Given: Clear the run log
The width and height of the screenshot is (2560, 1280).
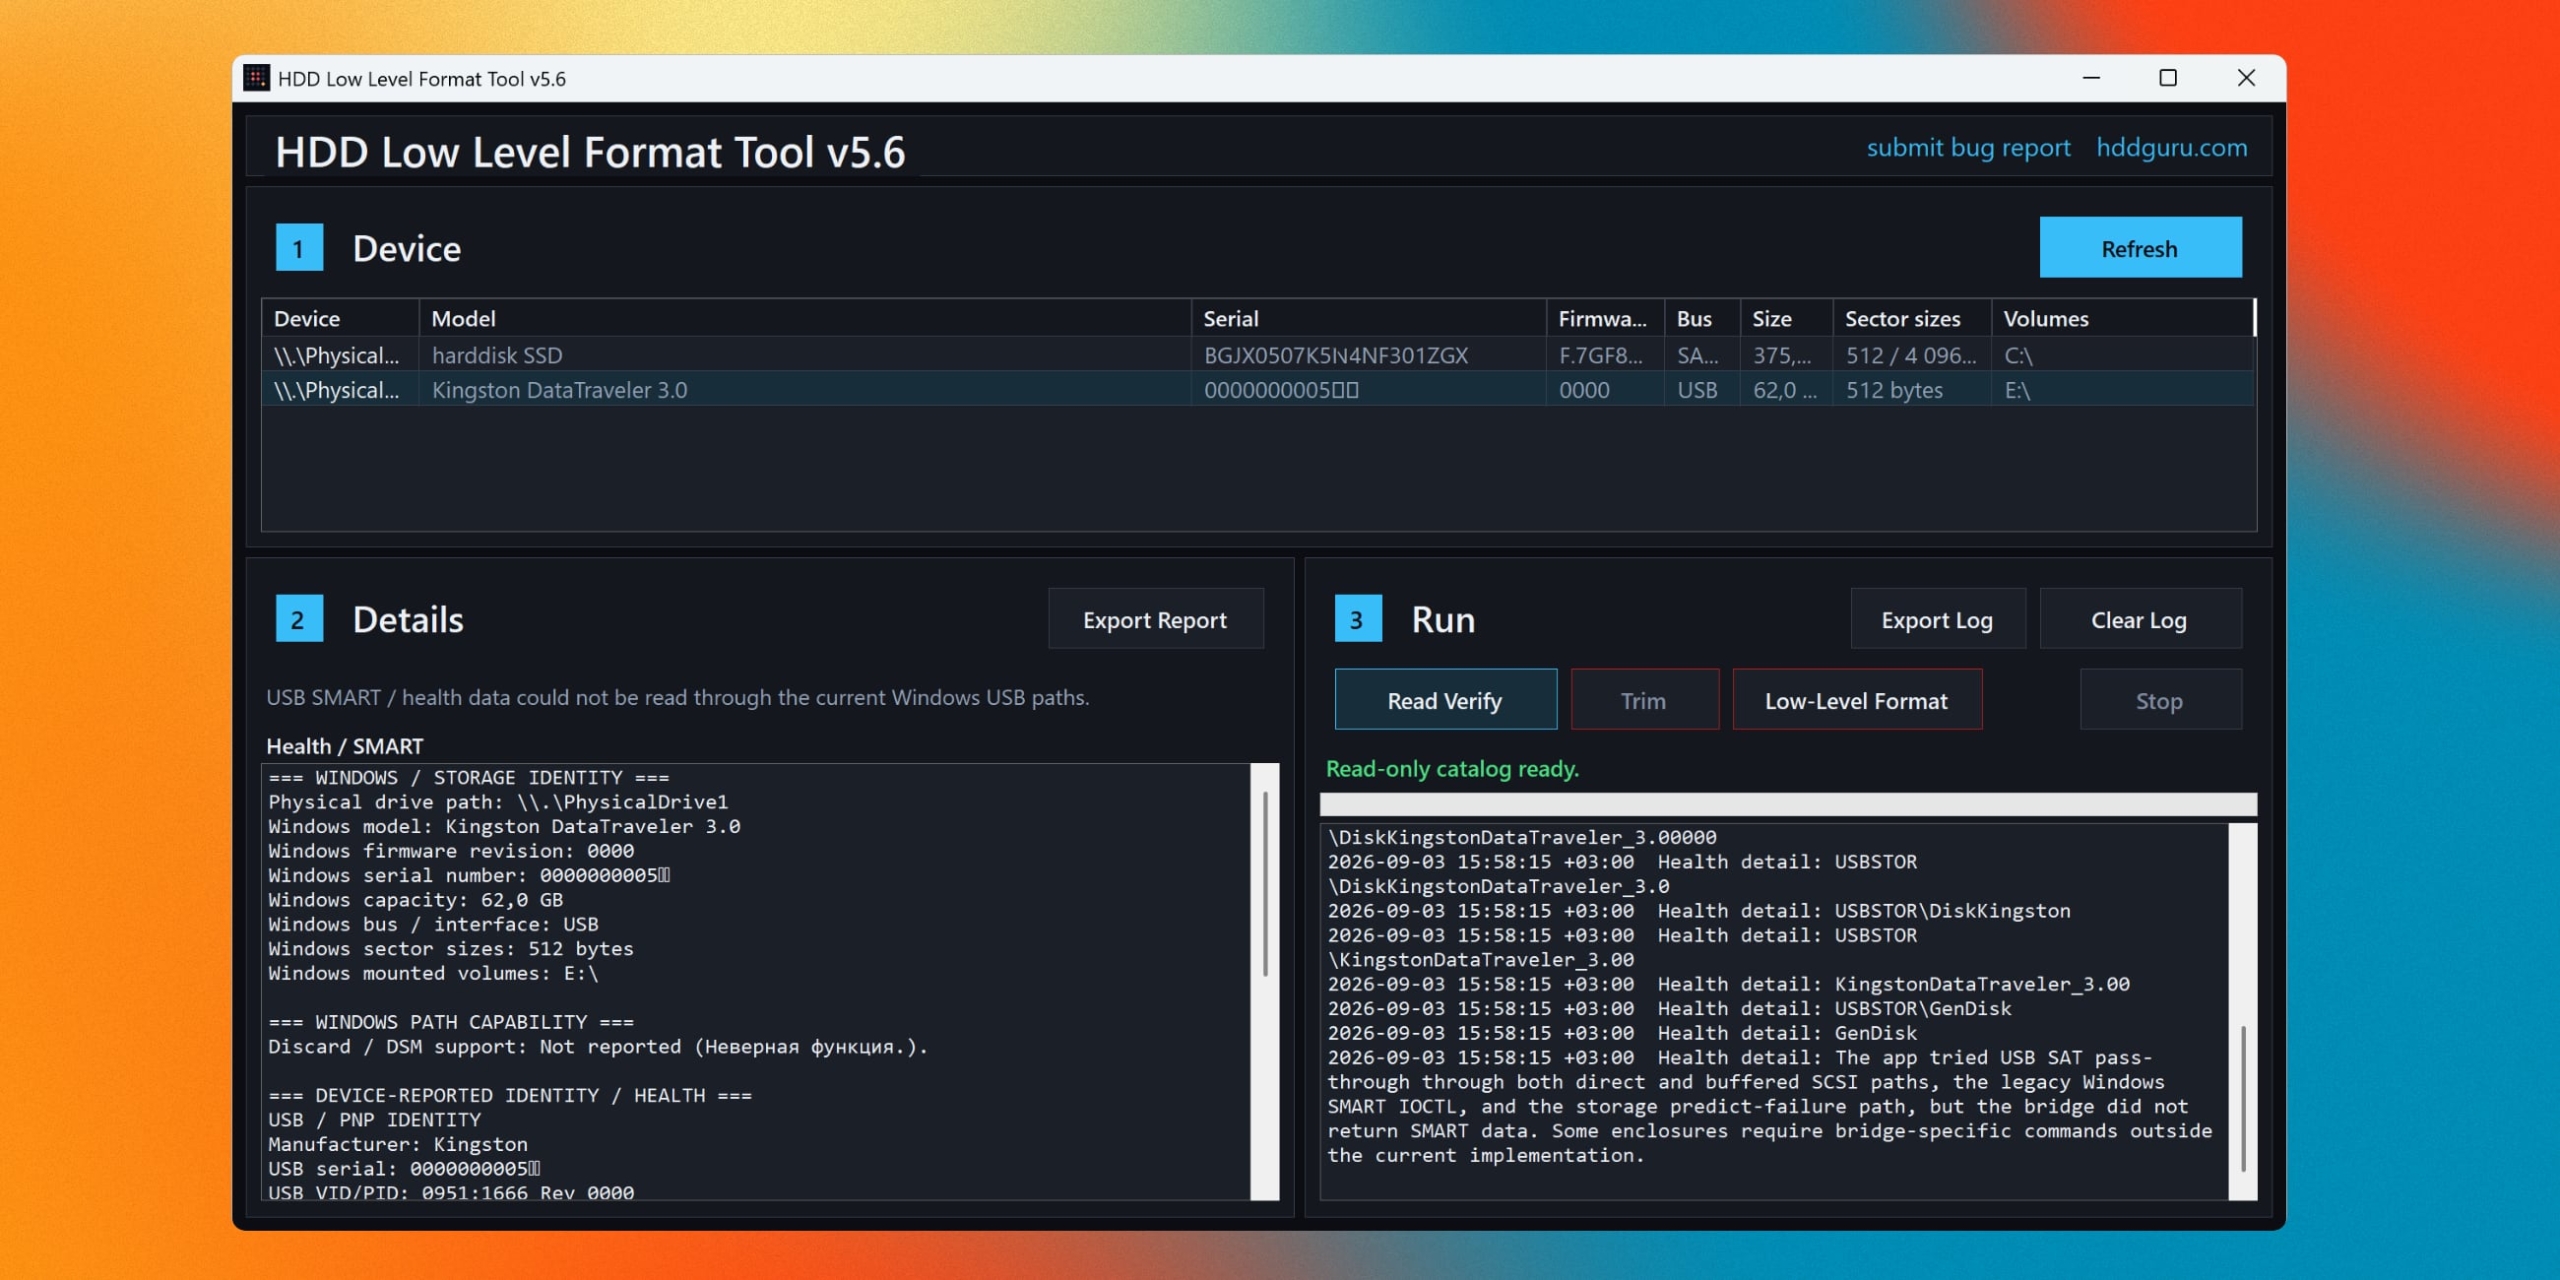Looking at the screenshot, I should pos(2140,619).
